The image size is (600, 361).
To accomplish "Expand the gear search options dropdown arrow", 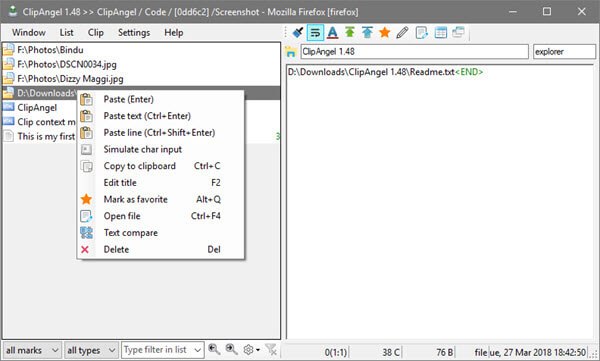I will tap(258, 350).
